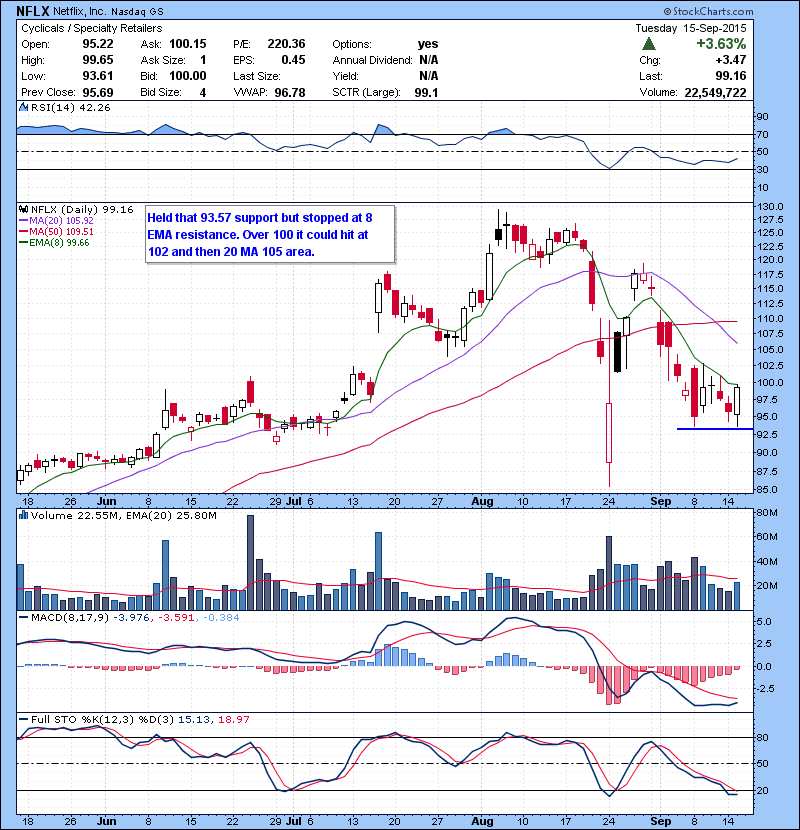Click the 5.0 MACD axis label
Screen dimensions: 800x830
pos(763,621)
